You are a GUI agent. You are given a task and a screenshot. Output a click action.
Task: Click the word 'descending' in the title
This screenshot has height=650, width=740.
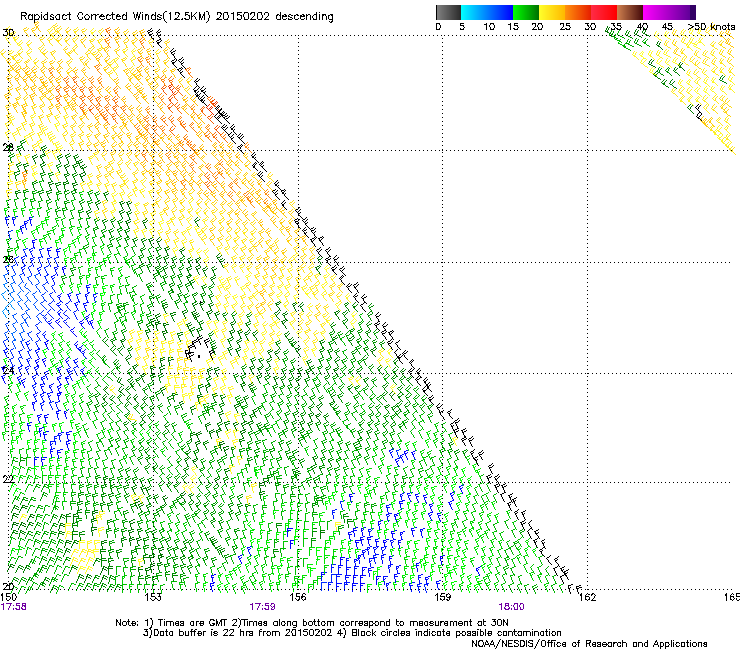(304, 17)
